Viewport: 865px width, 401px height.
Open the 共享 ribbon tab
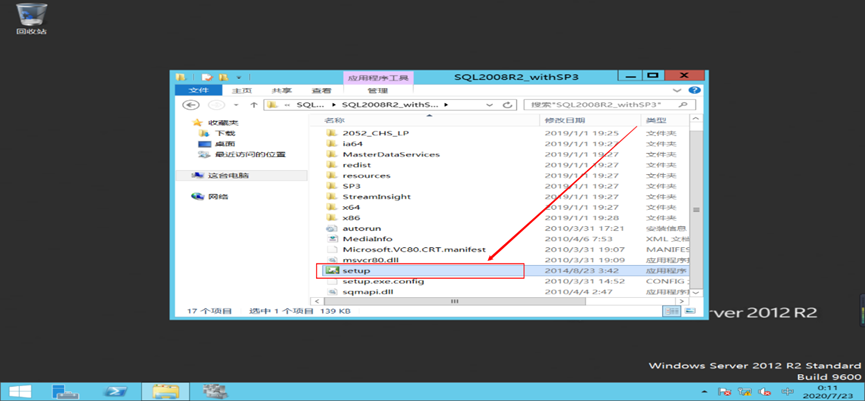coord(282,90)
